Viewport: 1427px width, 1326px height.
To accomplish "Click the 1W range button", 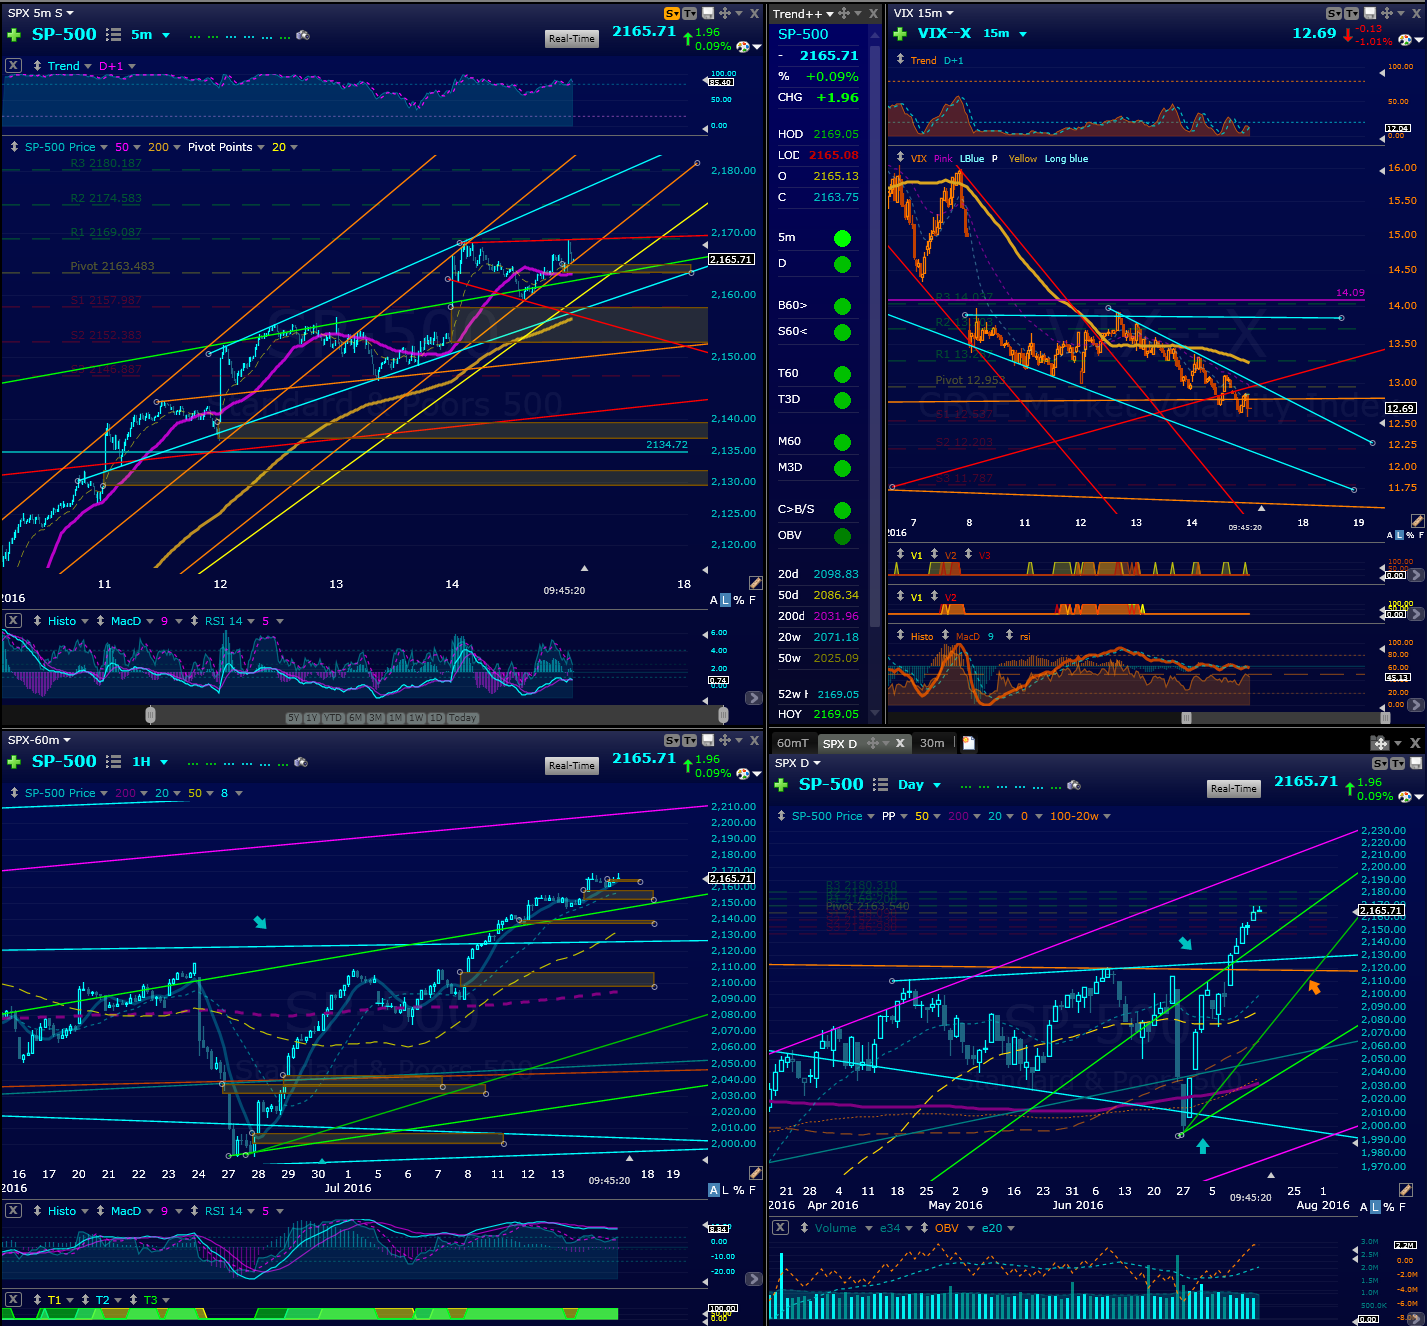I will point(416,718).
